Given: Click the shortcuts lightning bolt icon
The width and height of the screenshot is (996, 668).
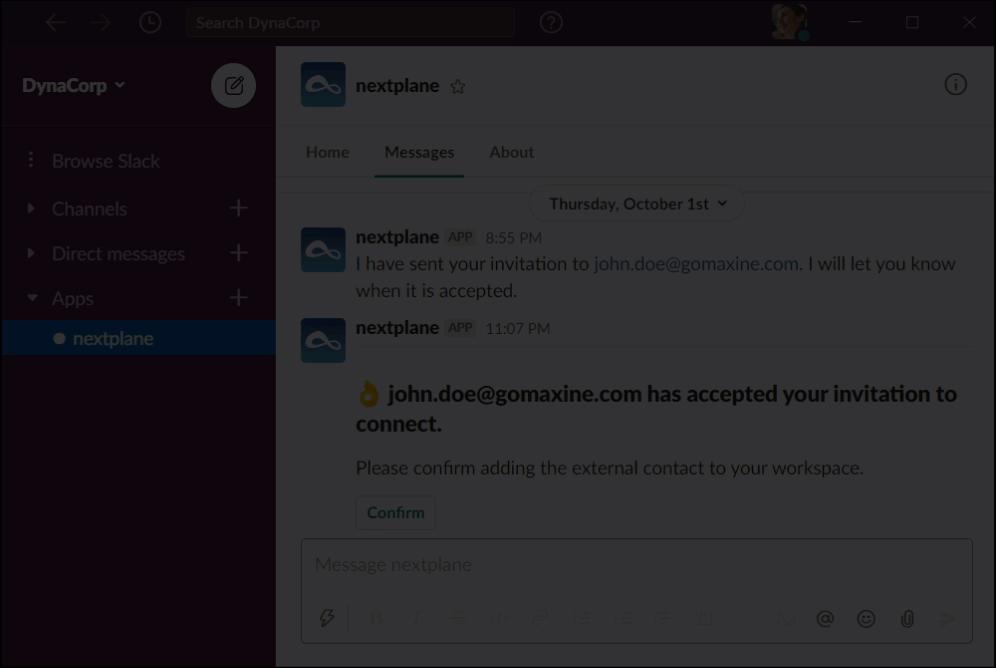Looking at the screenshot, I should pyautogui.click(x=326, y=618).
